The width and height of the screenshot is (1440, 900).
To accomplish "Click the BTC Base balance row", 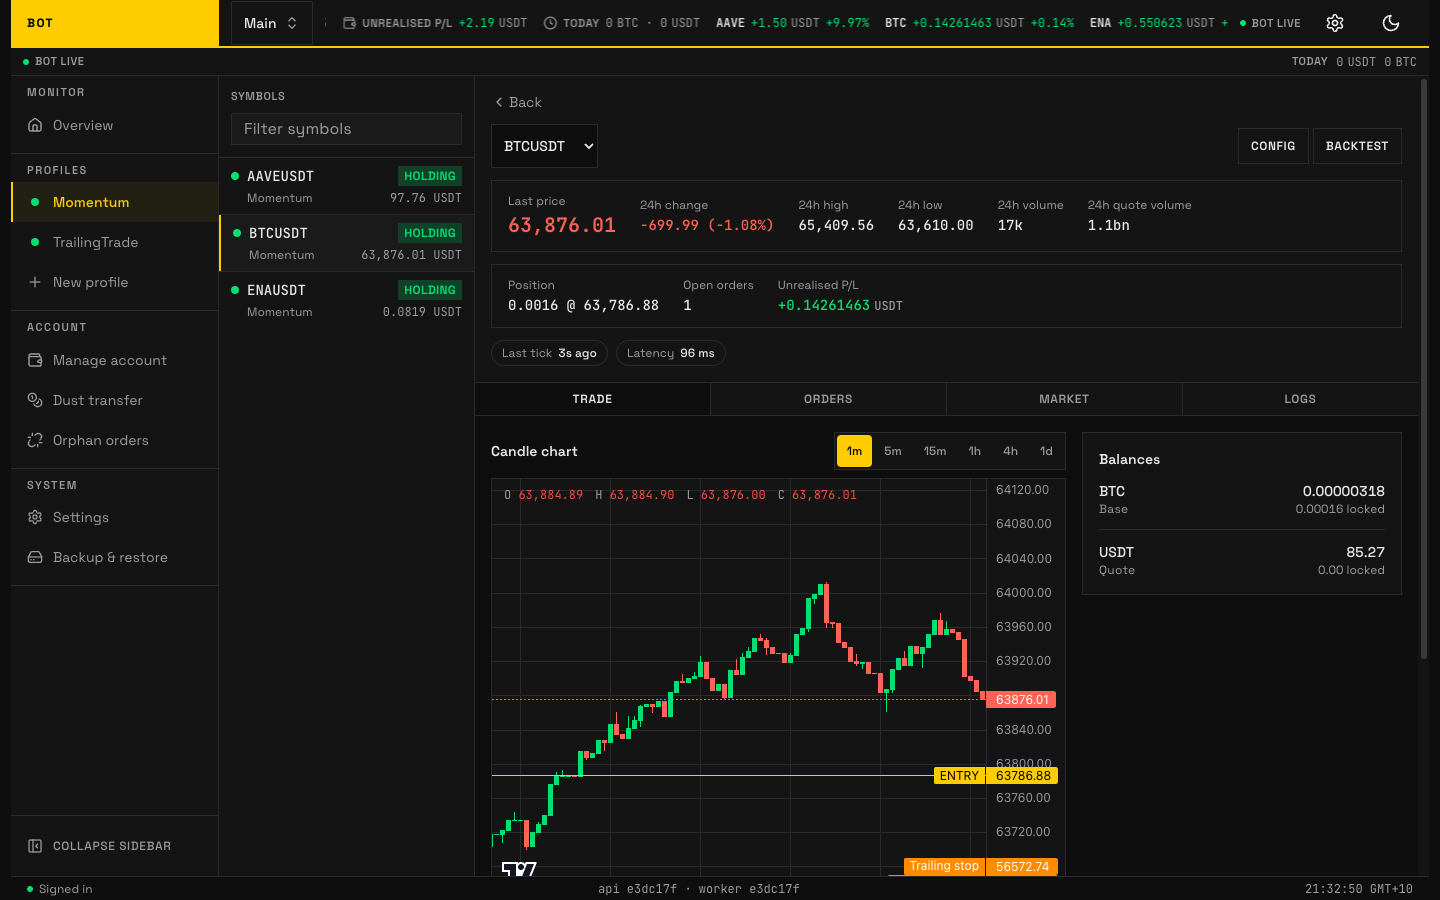I will (1242, 499).
